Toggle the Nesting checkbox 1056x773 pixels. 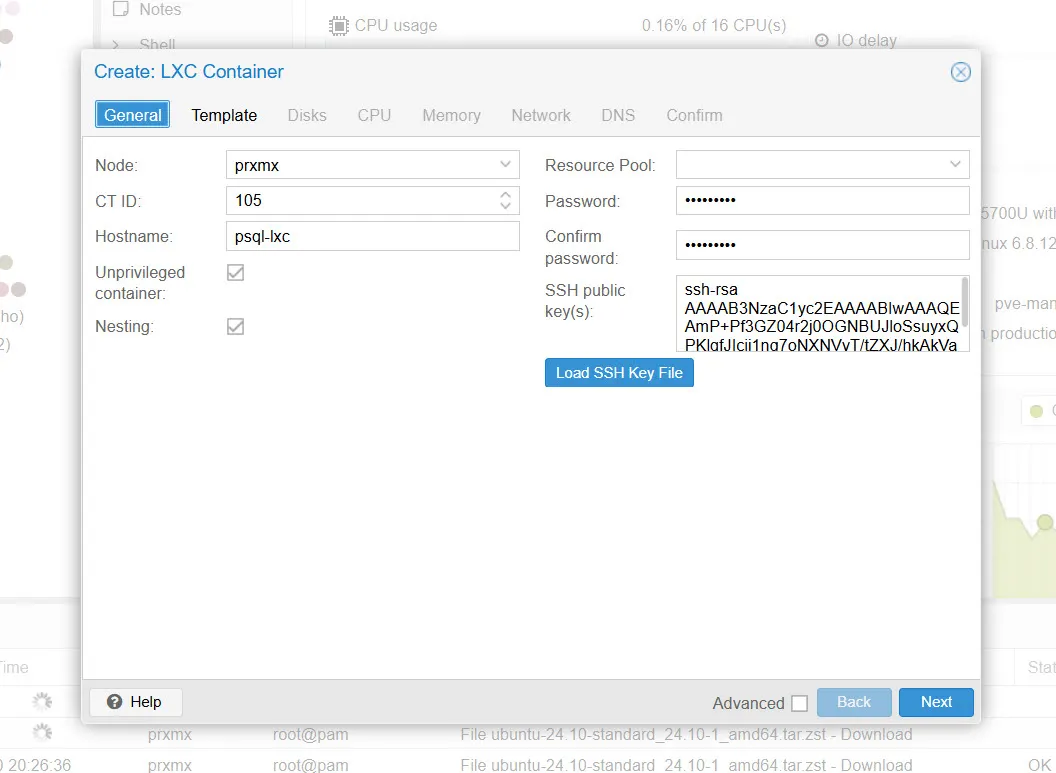pos(236,326)
